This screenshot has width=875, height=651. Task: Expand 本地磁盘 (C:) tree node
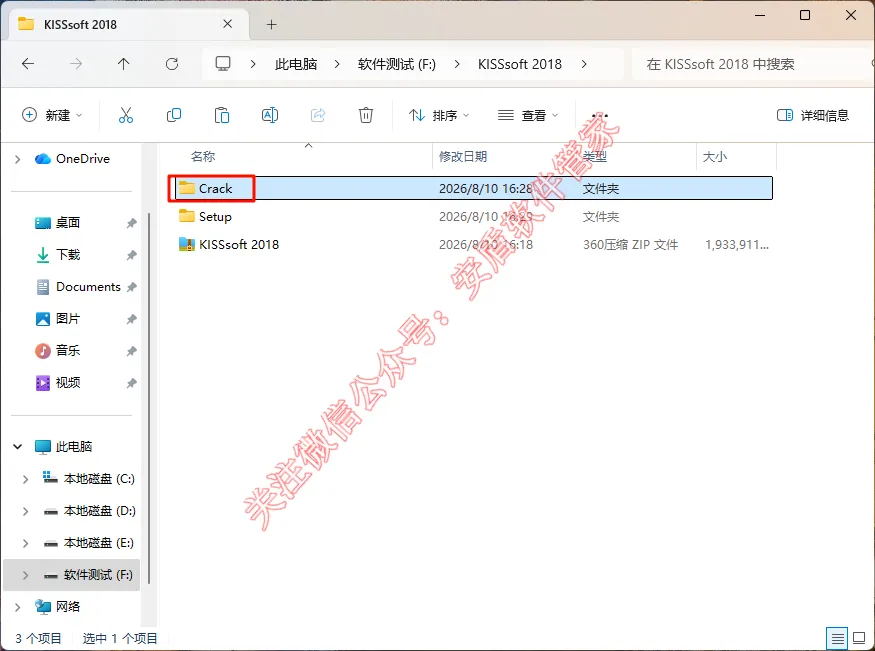[x=25, y=479]
